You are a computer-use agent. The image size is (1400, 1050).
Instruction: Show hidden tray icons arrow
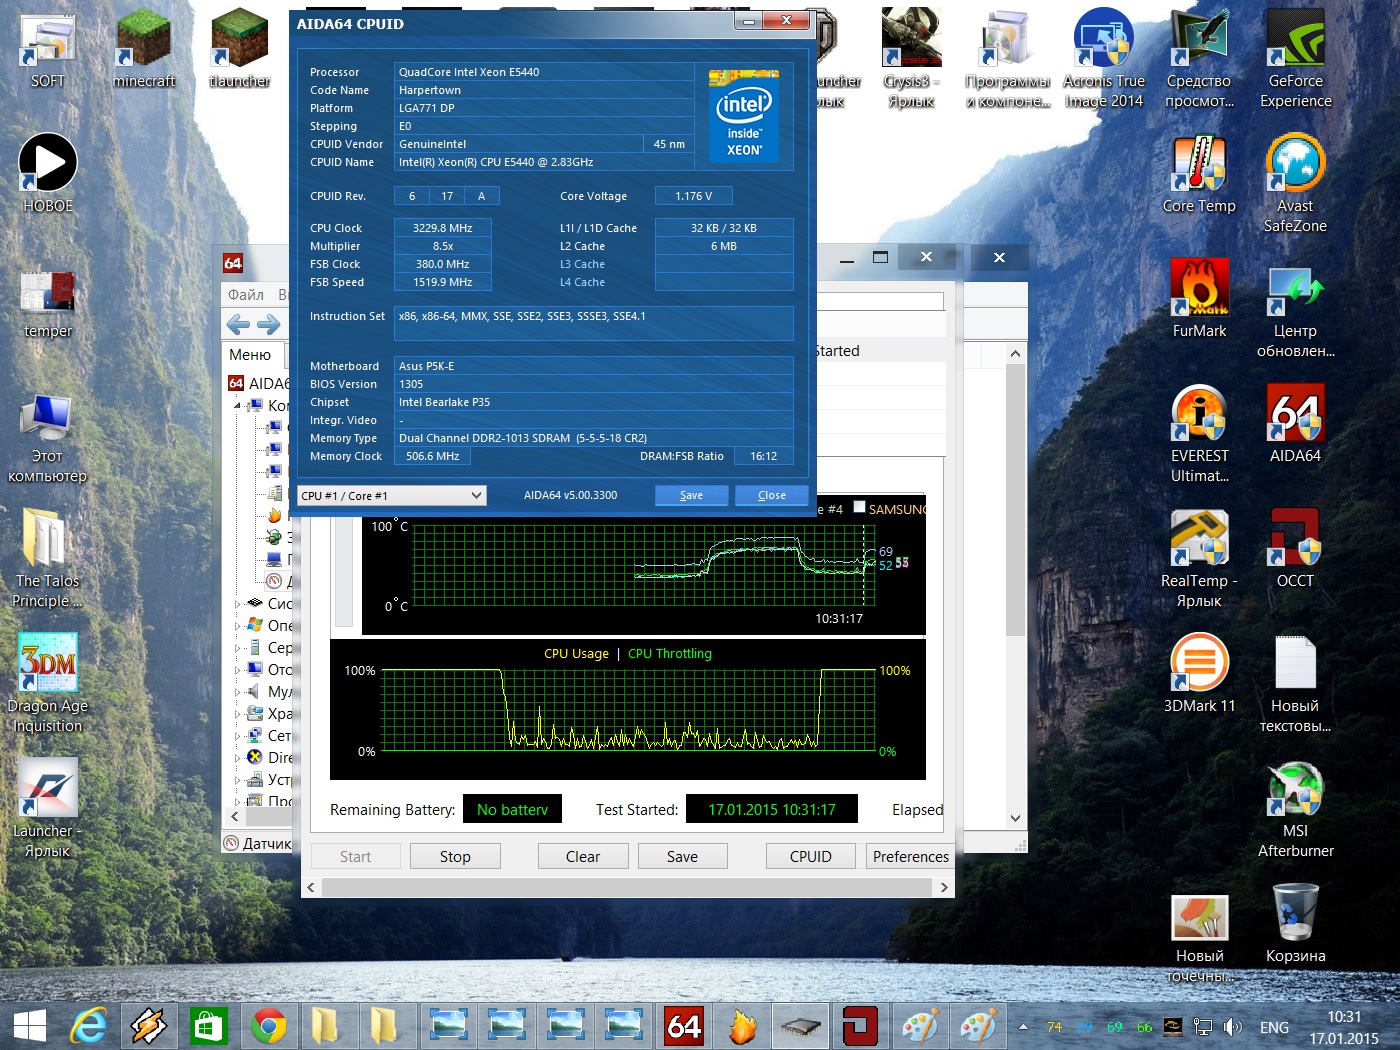click(1023, 1027)
